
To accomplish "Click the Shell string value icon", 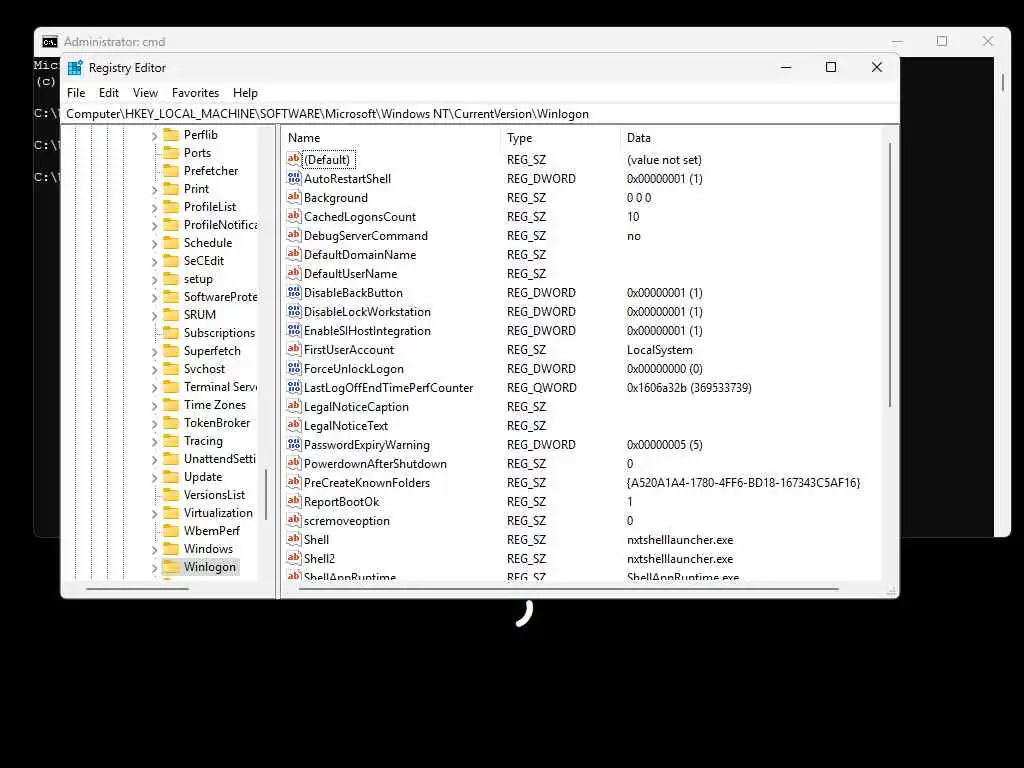I will [x=294, y=539].
